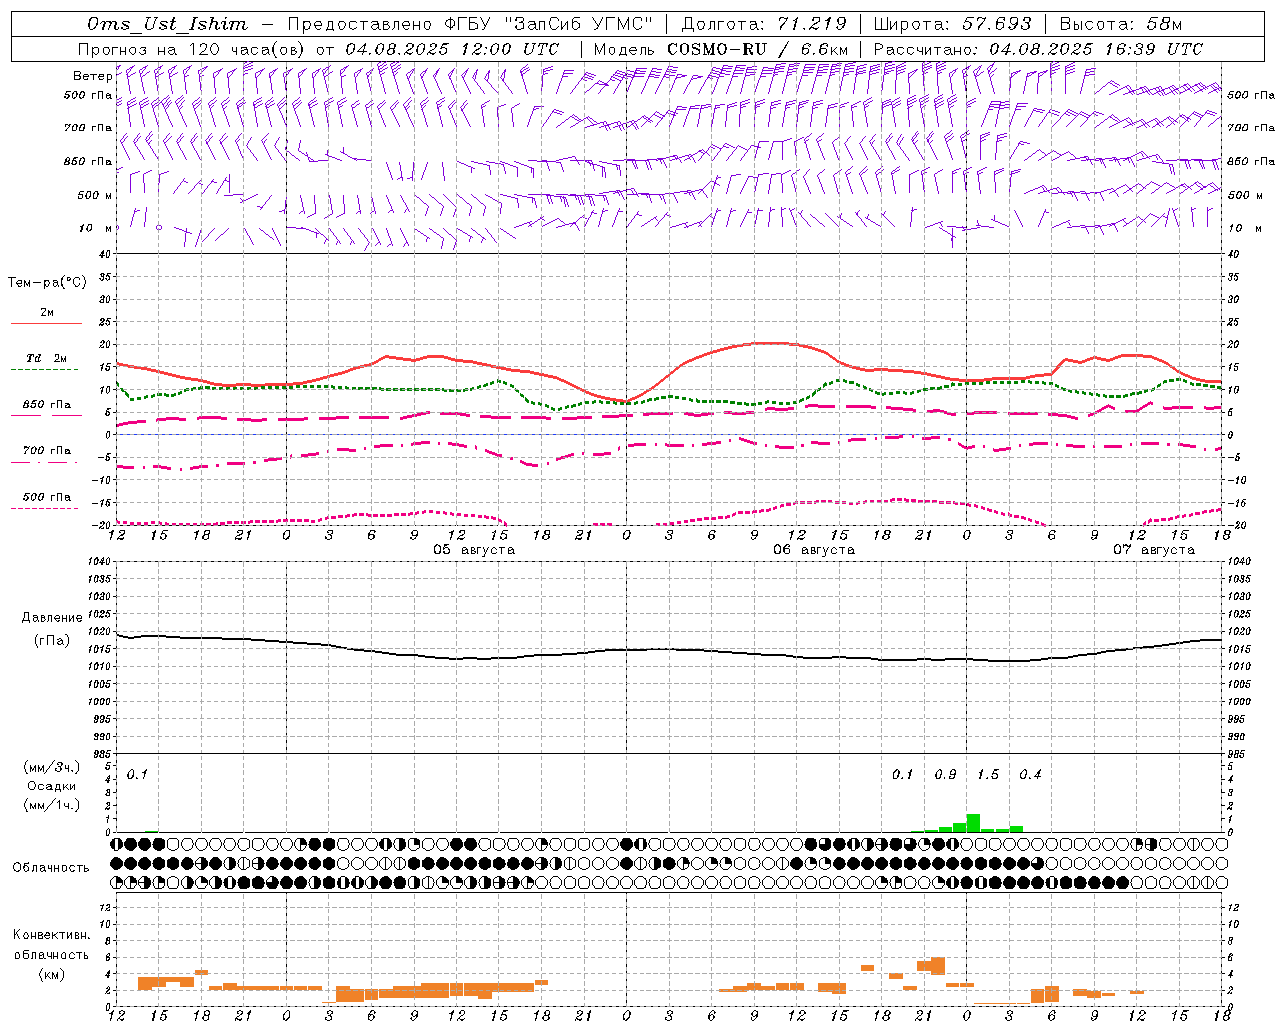This screenshot has height=1024, width=1280.
Task: Click 40 on the left temperature axis
Action: pyautogui.click(x=104, y=254)
